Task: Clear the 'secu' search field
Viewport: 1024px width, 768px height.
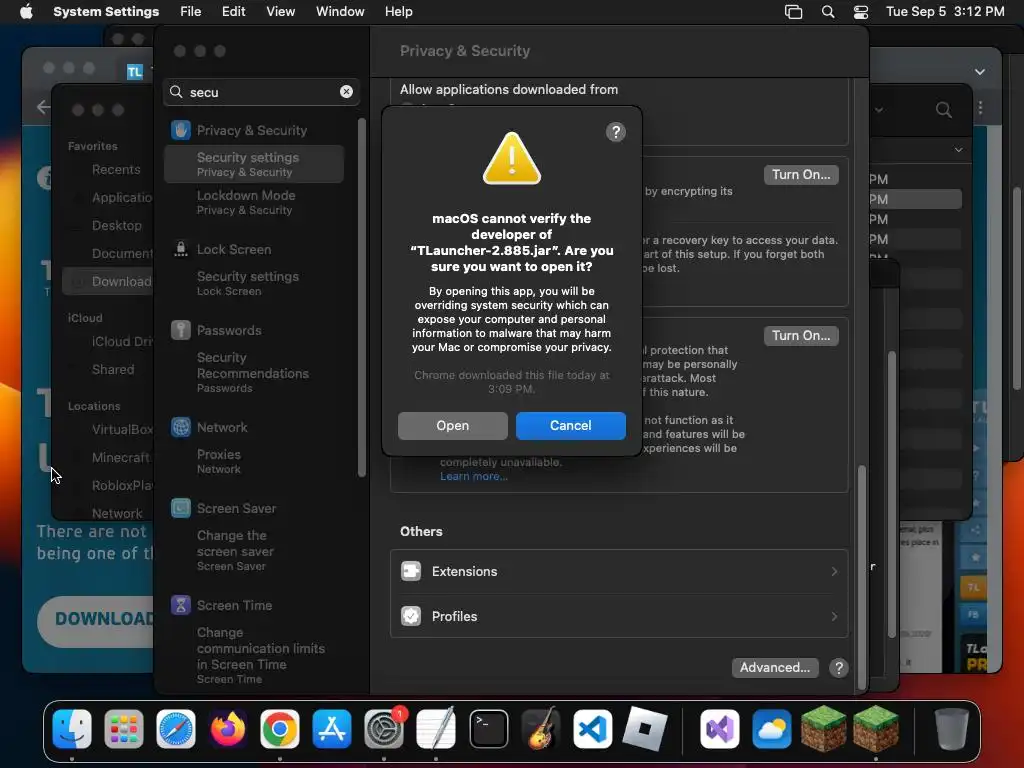Action: pyautogui.click(x=346, y=92)
